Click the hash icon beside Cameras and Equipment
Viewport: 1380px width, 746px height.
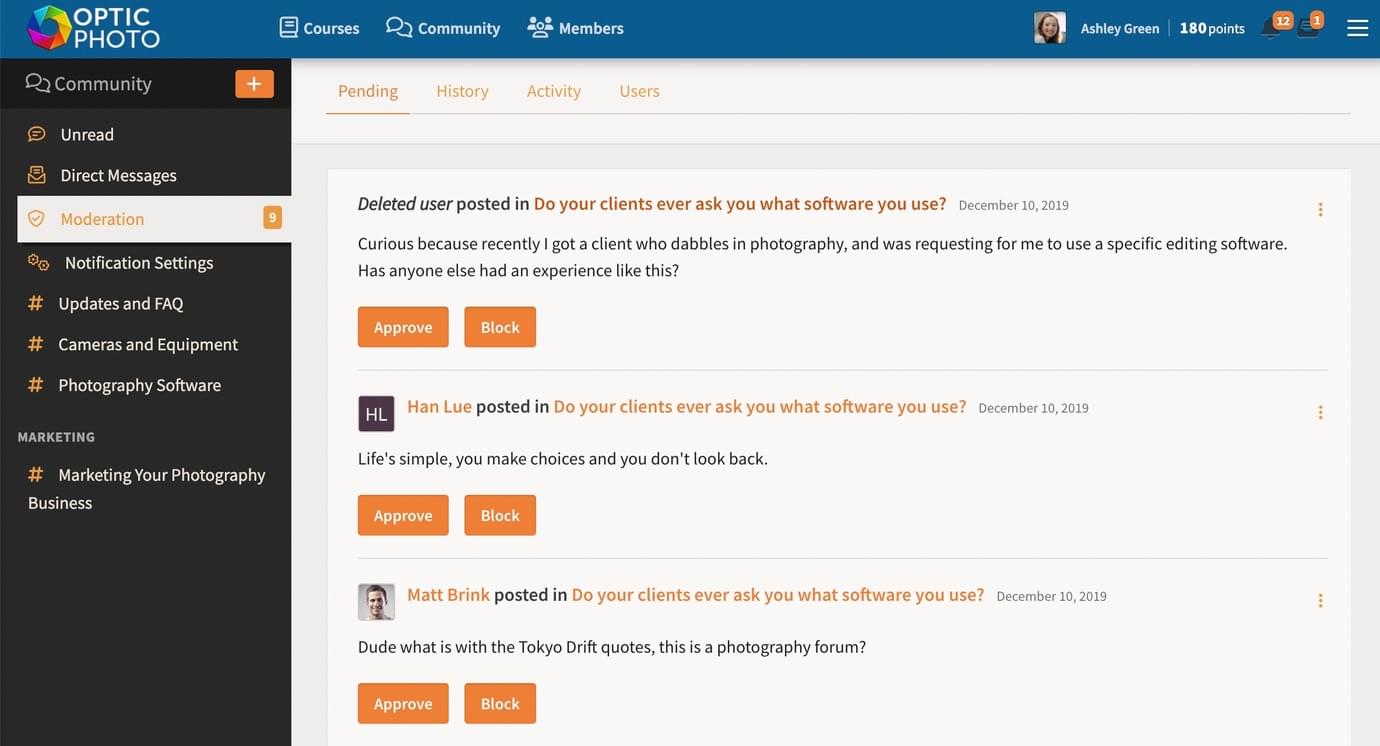(35, 344)
